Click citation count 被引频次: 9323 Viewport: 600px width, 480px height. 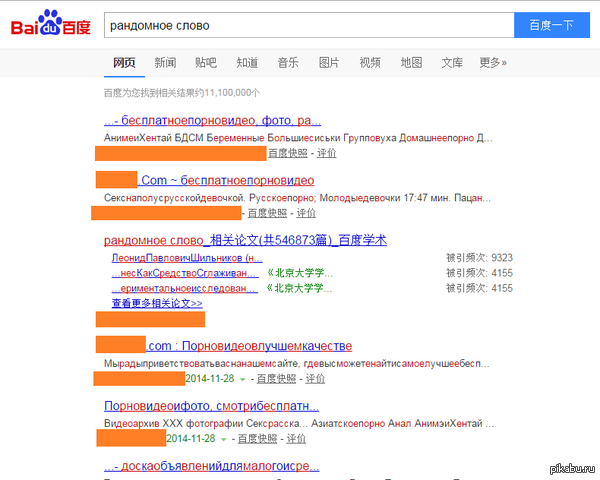(x=479, y=258)
